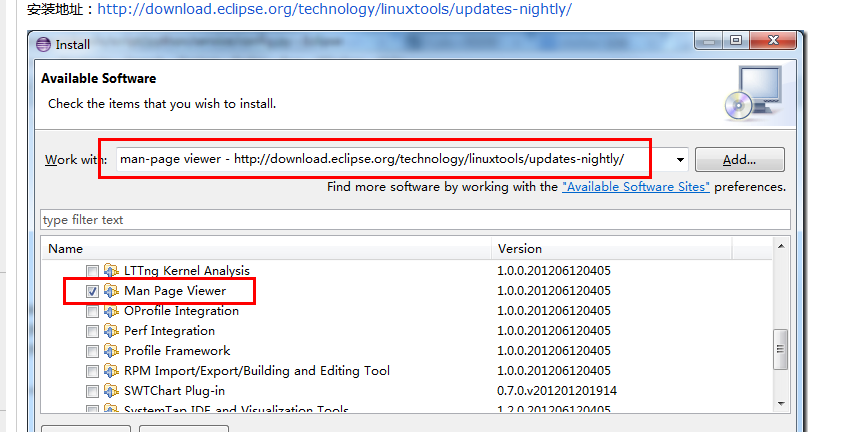Image resolution: width=859 pixels, height=432 pixels.
Task: Click the SWTChart Plug-in feature icon
Action: [111, 391]
